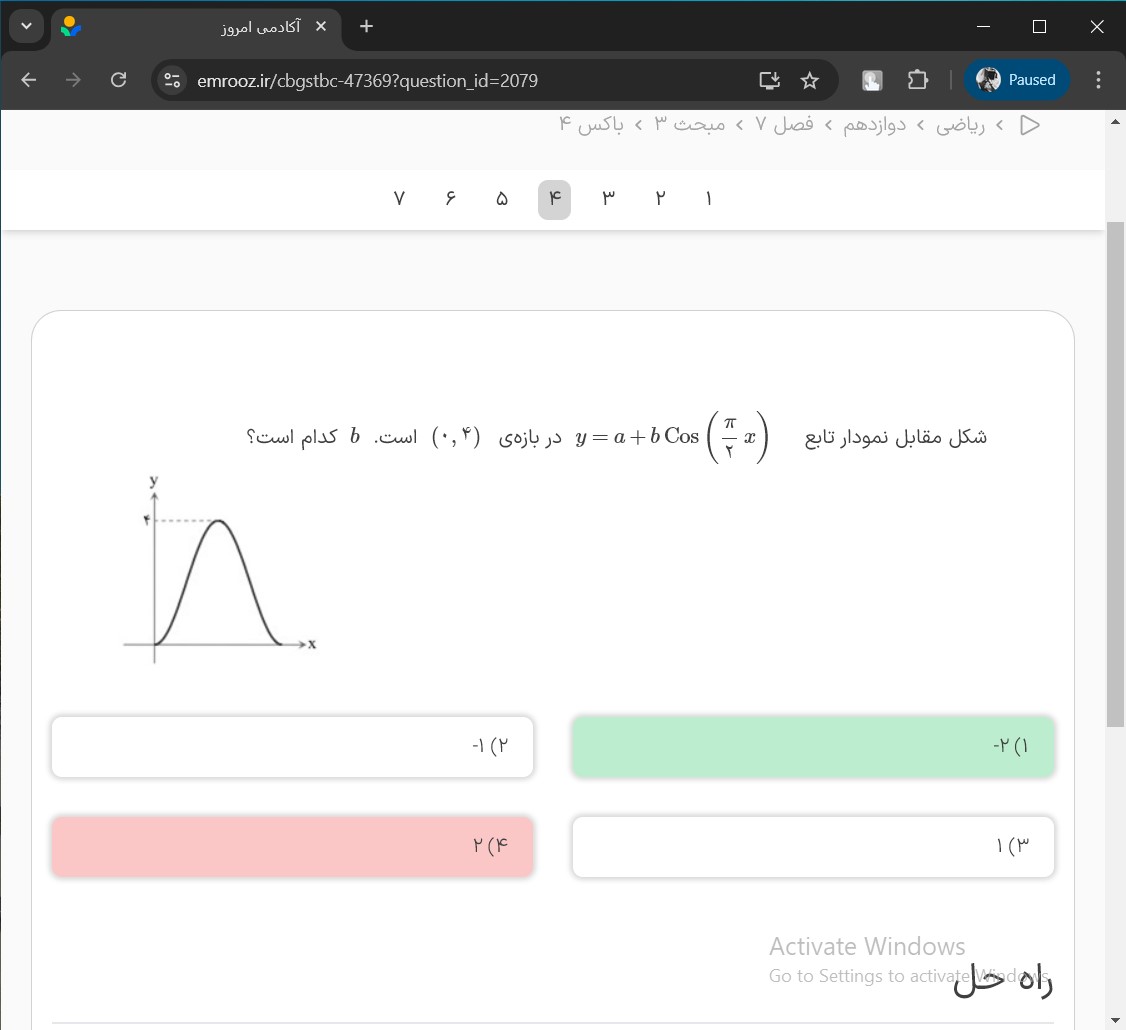The image size is (1126, 1030).
Task: Click the address bar URL field
Action: tap(450, 80)
